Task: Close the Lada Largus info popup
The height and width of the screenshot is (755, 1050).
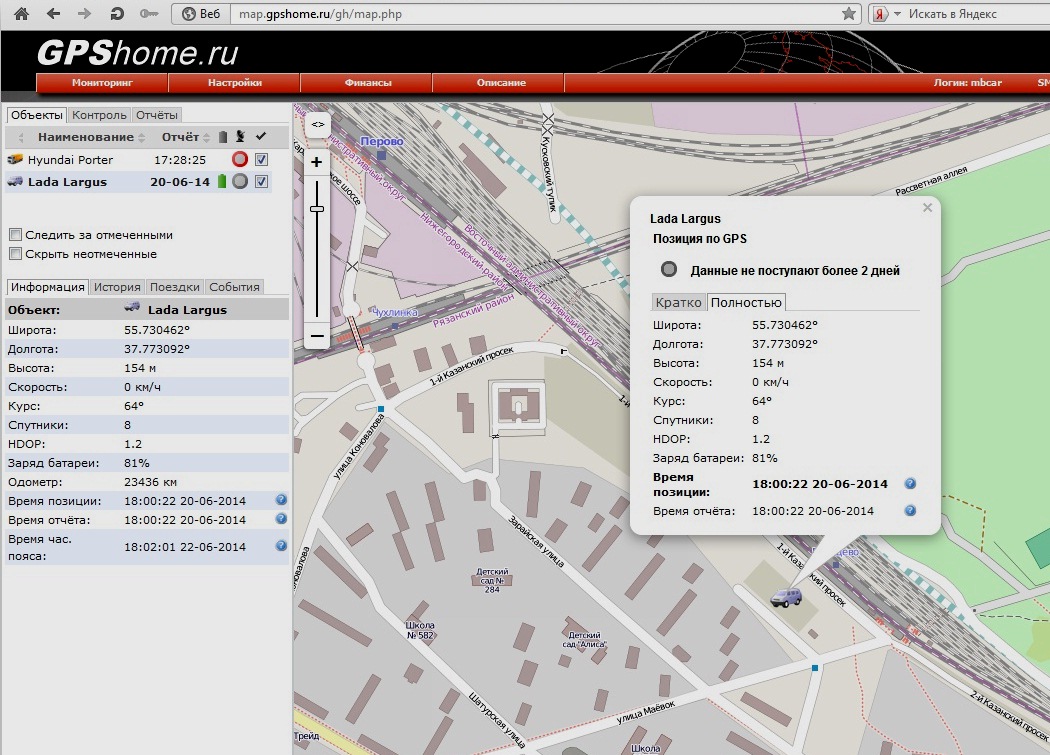Action: [x=927, y=208]
